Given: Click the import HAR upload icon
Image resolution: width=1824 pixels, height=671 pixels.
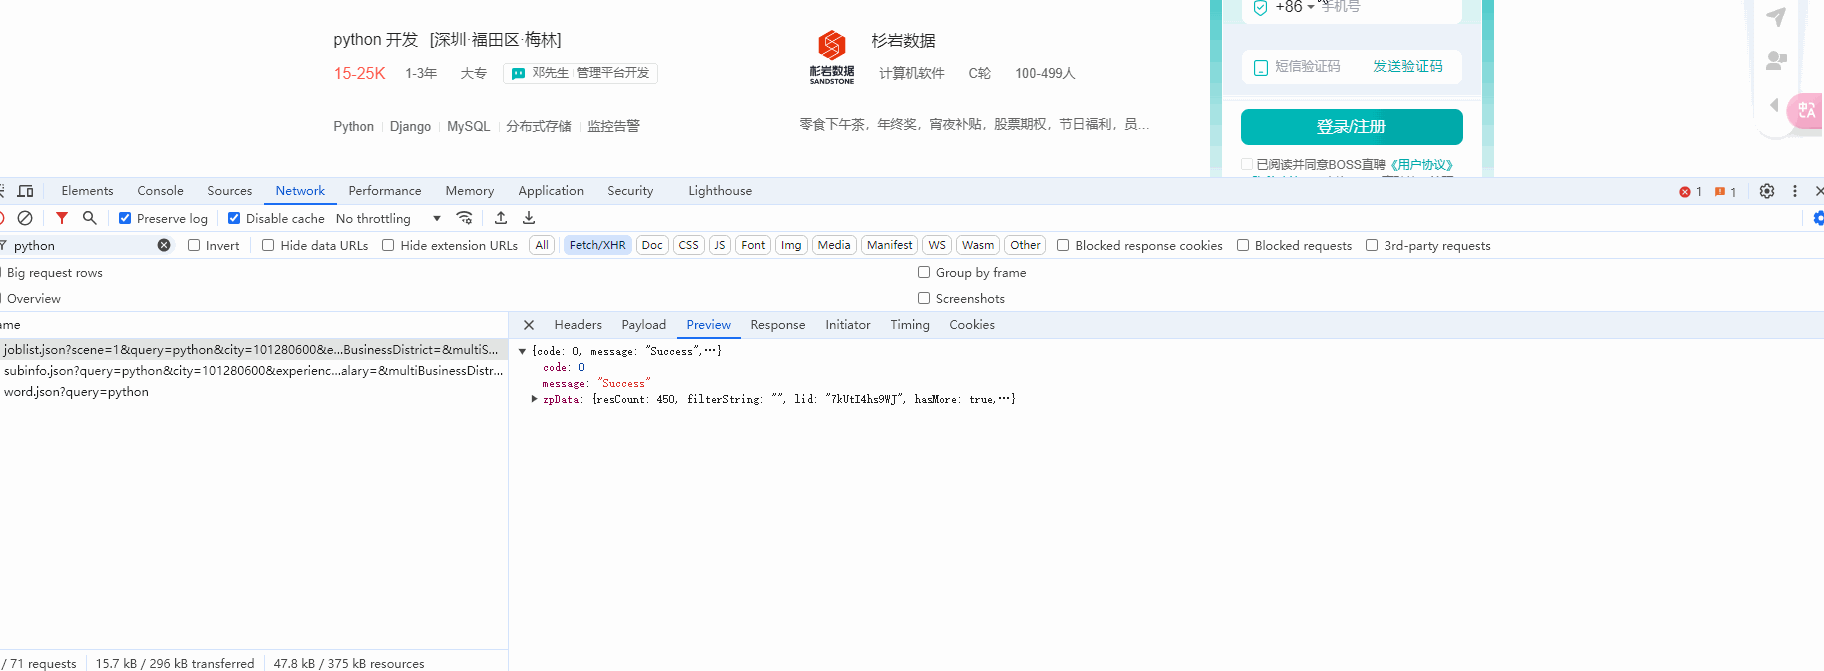Looking at the screenshot, I should [x=501, y=218].
